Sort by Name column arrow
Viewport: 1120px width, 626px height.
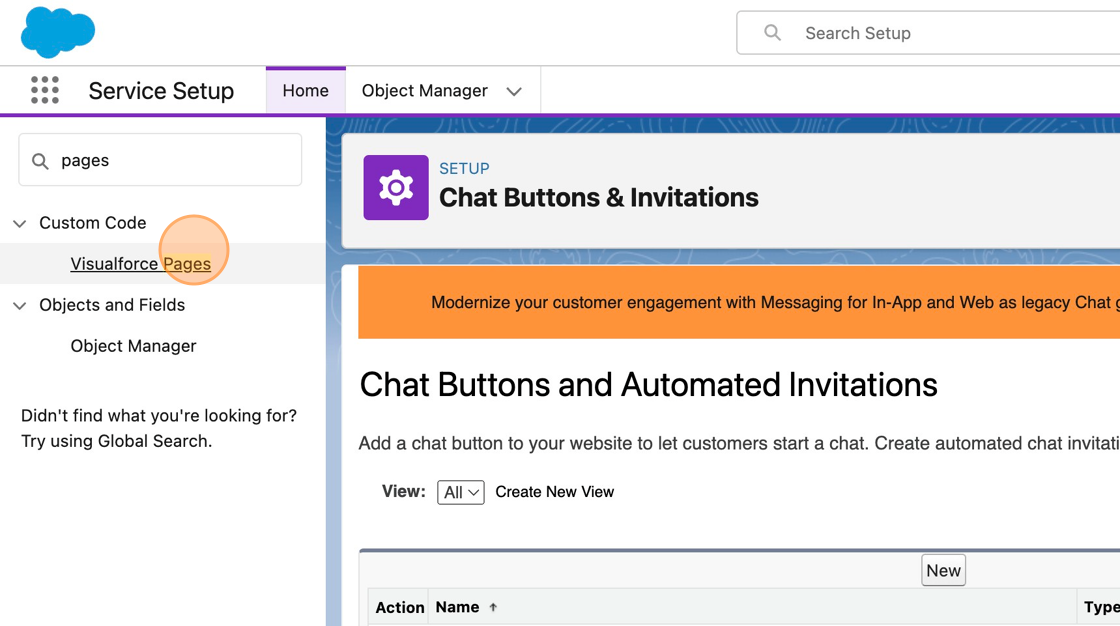(493, 607)
